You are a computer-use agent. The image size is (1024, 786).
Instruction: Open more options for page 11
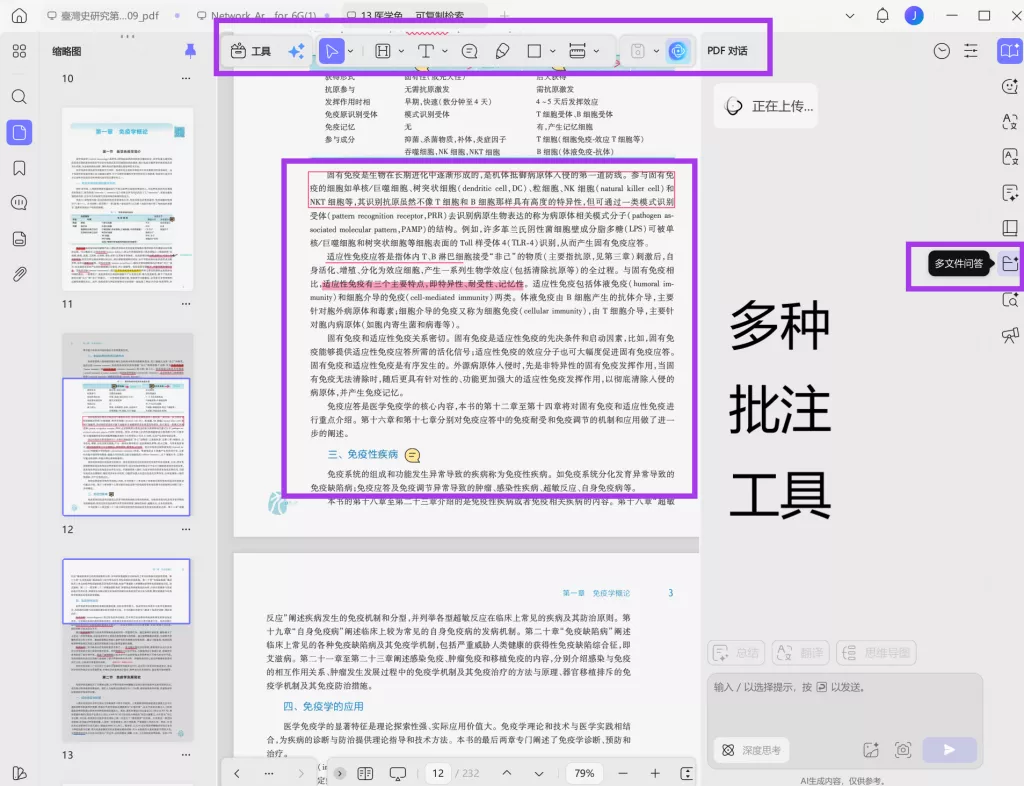(x=186, y=304)
